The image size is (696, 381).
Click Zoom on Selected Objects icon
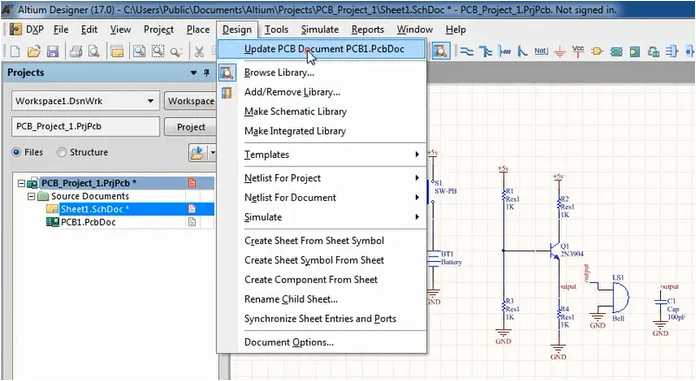tap(176, 52)
